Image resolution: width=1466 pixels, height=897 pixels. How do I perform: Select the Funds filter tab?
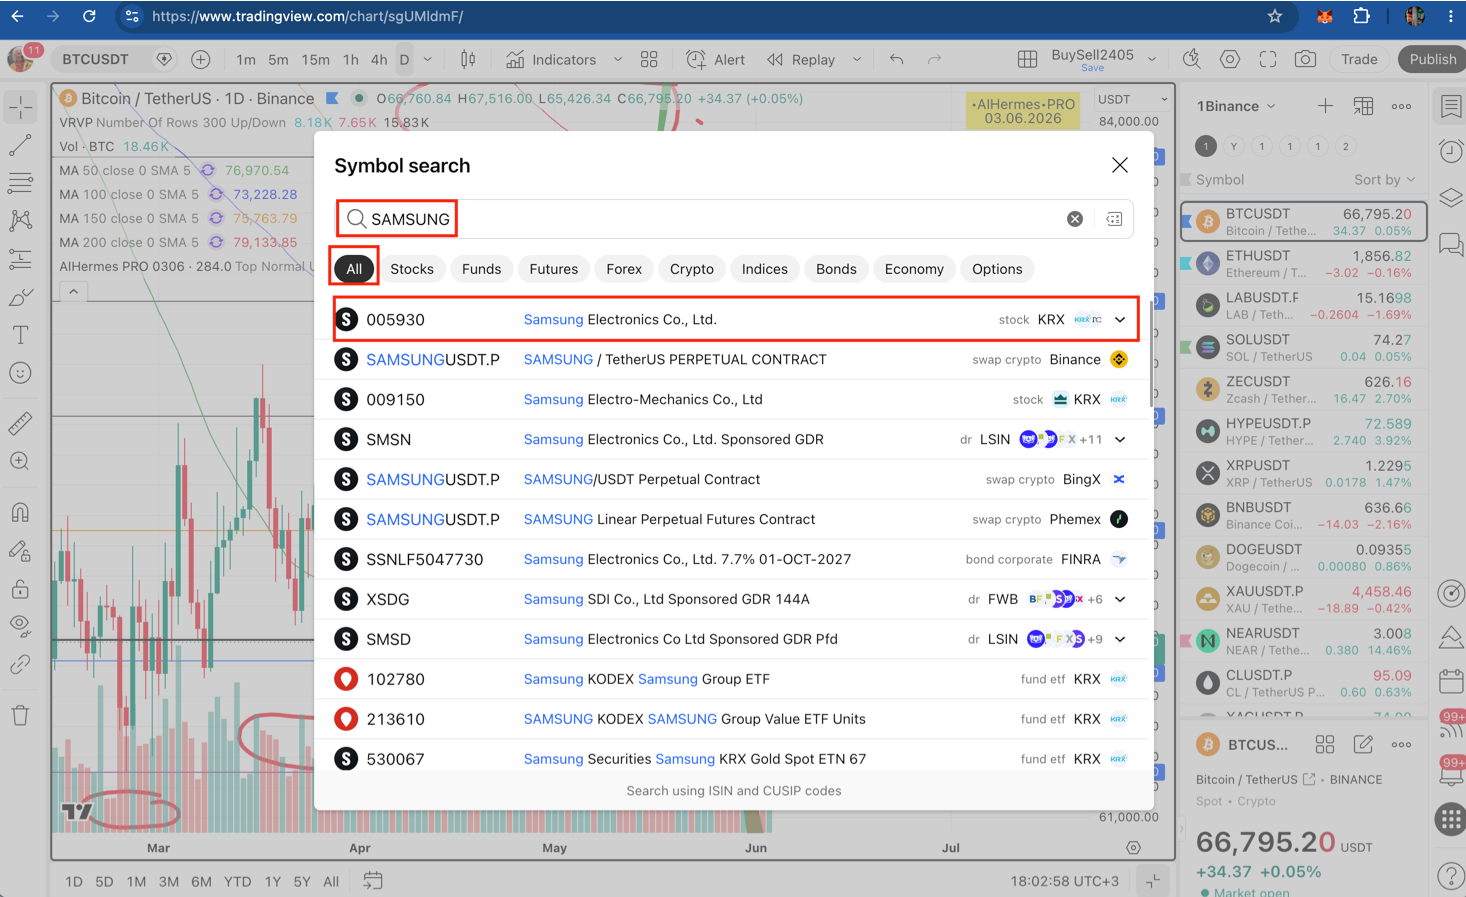point(481,269)
